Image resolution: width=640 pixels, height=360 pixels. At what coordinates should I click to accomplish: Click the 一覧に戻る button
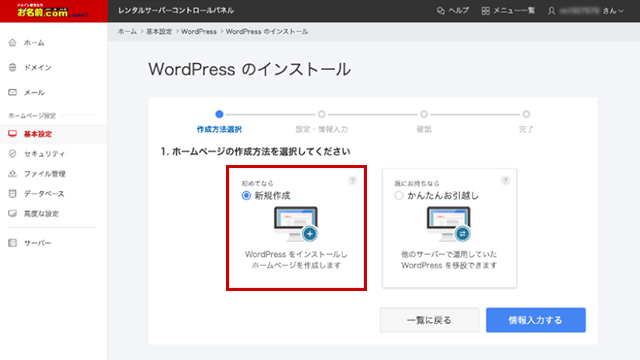click(x=429, y=320)
